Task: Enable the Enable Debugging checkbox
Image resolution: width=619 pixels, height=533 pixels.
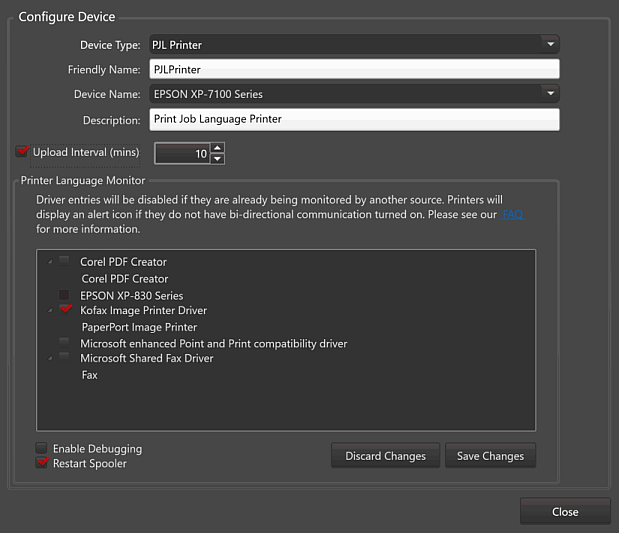Action: pos(41,448)
